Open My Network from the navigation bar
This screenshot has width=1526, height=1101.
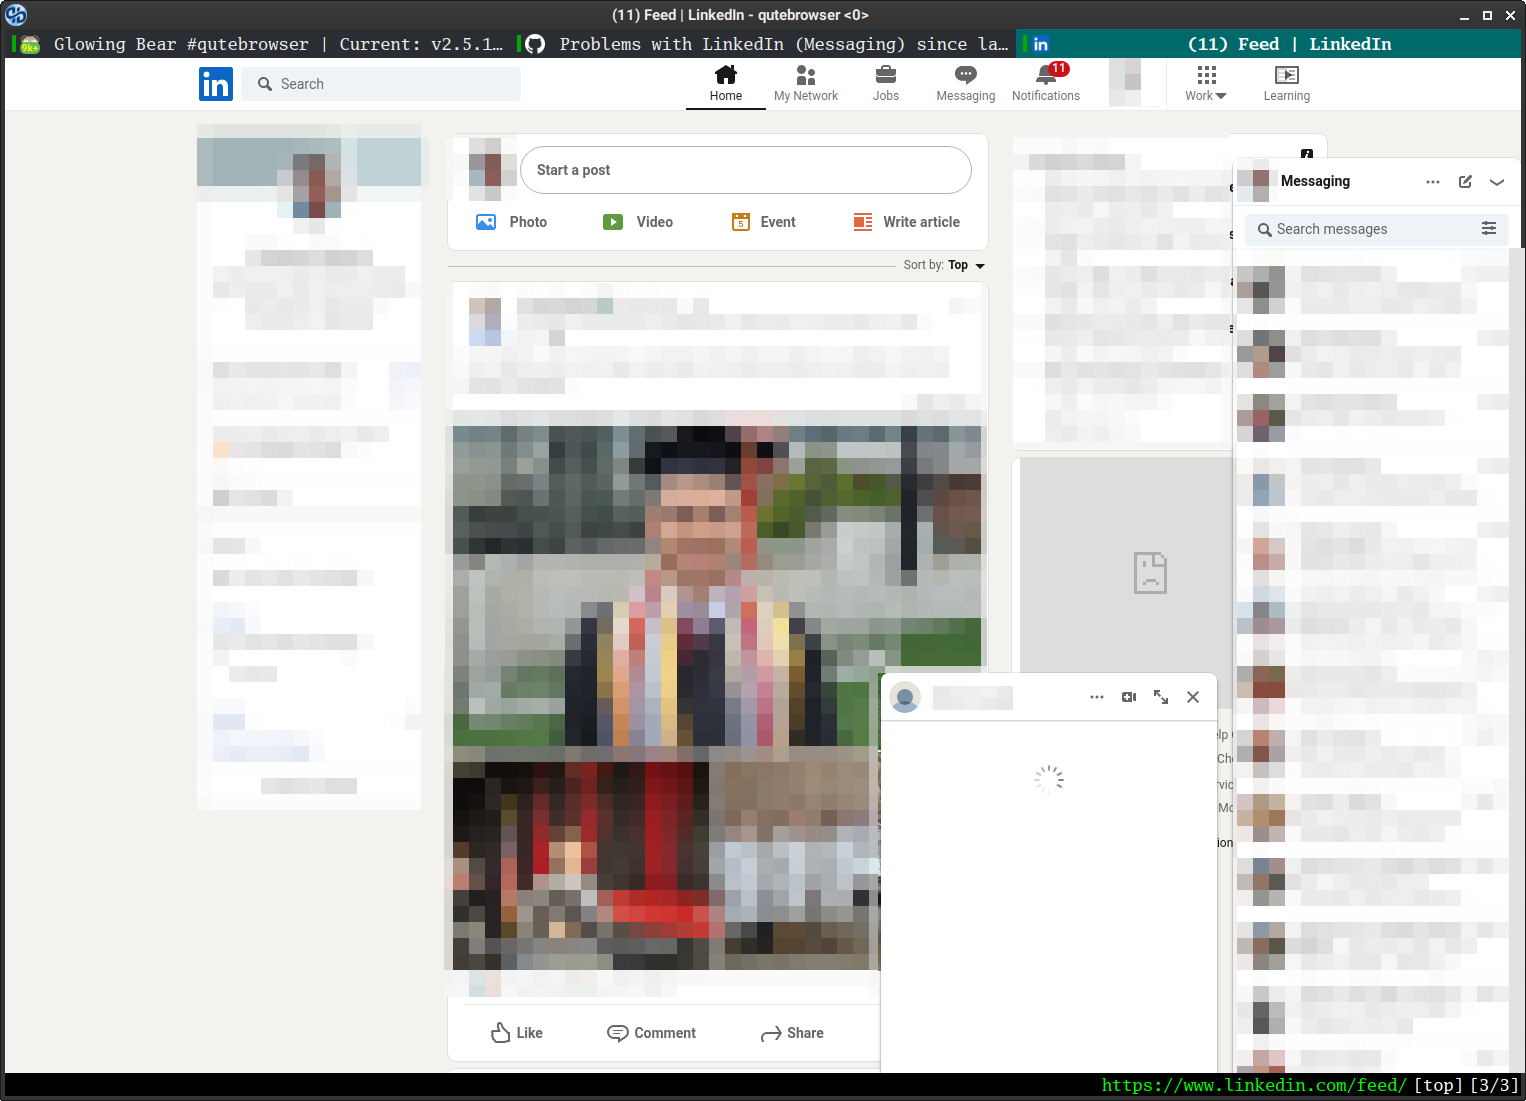806,82
